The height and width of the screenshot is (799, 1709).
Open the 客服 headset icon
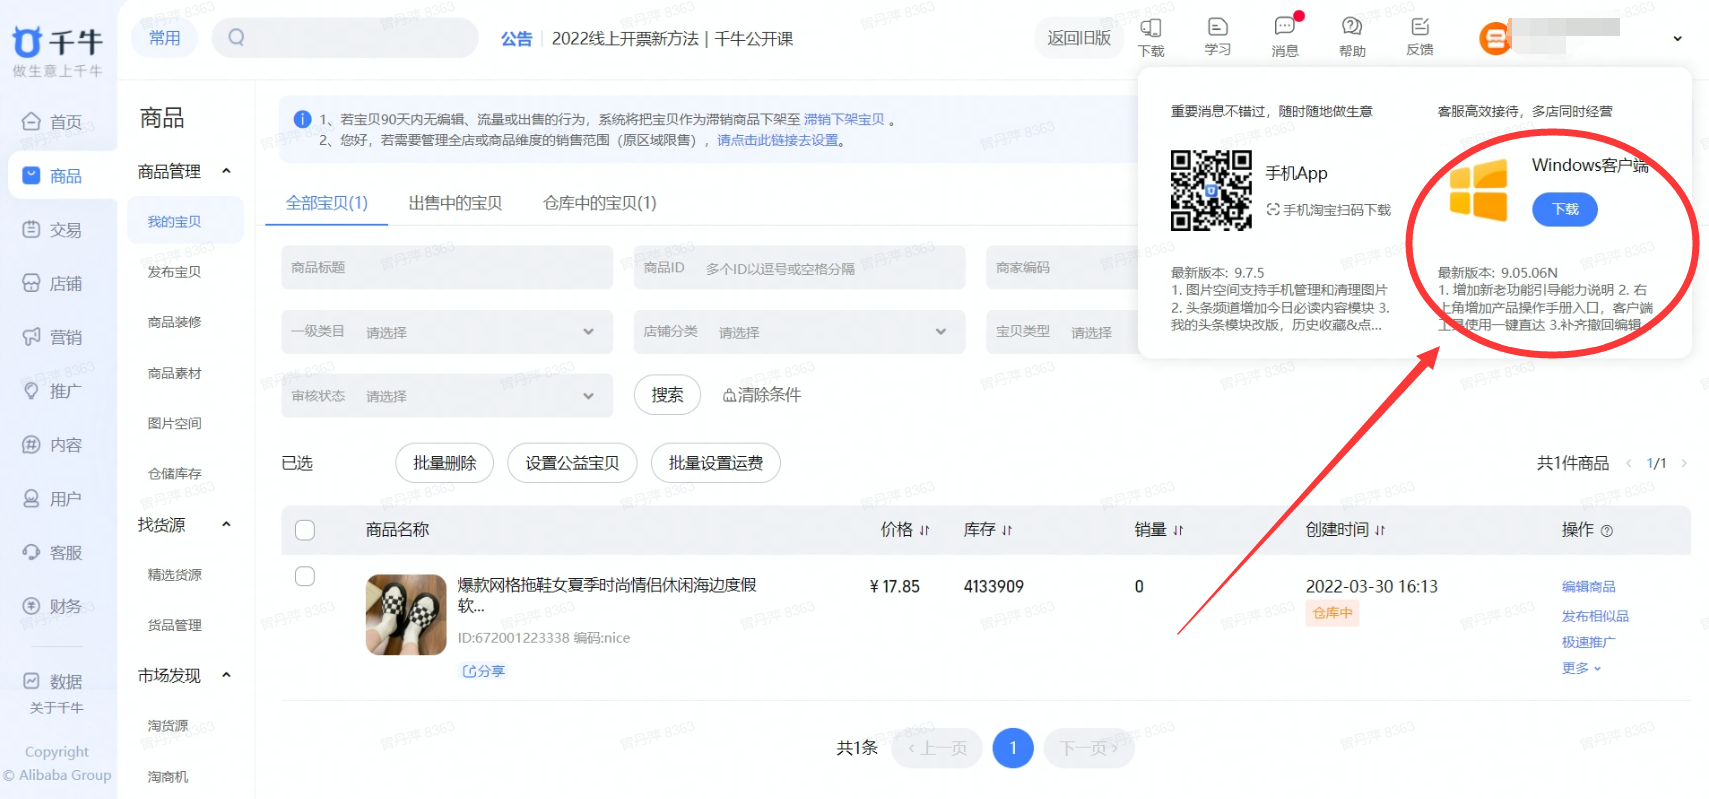31,552
